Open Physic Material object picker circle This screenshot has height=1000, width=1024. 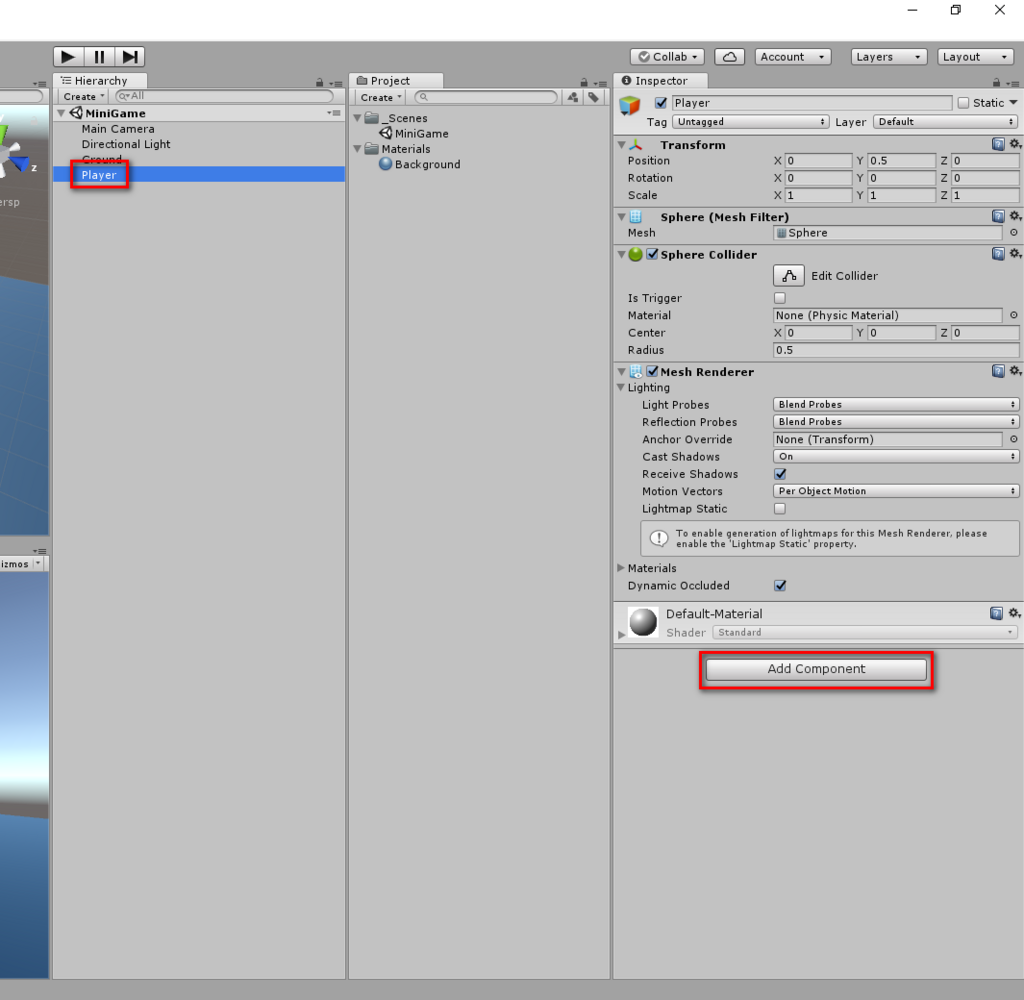[1014, 315]
